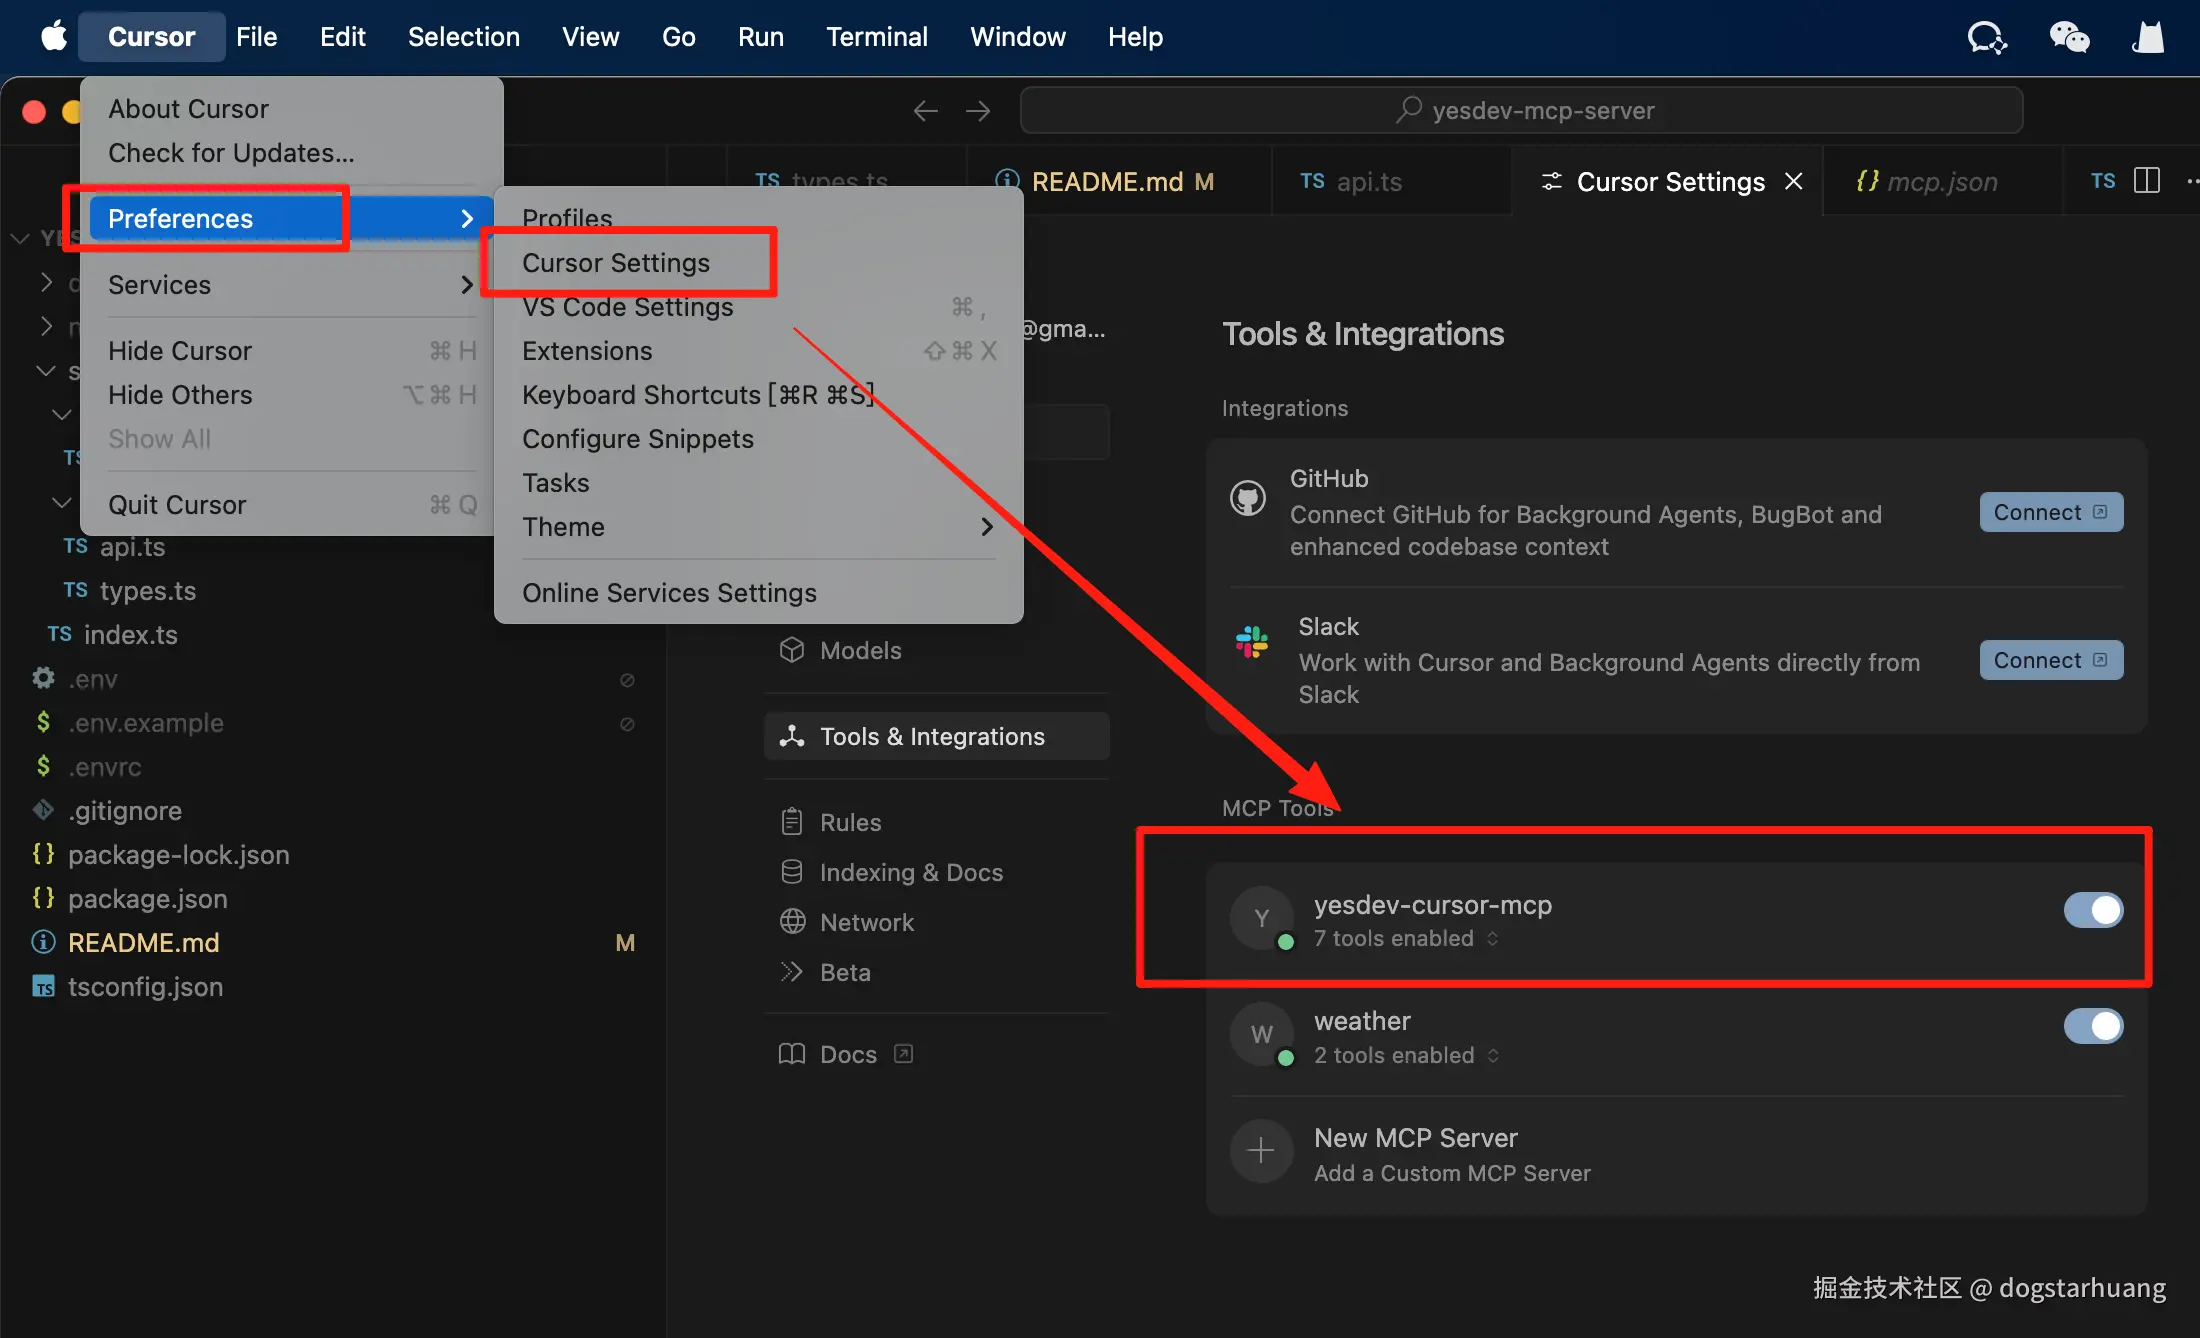The width and height of the screenshot is (2200, 1338).
Task: Select Cursor Settings menu entry
Action: click(x=616, y=263)
